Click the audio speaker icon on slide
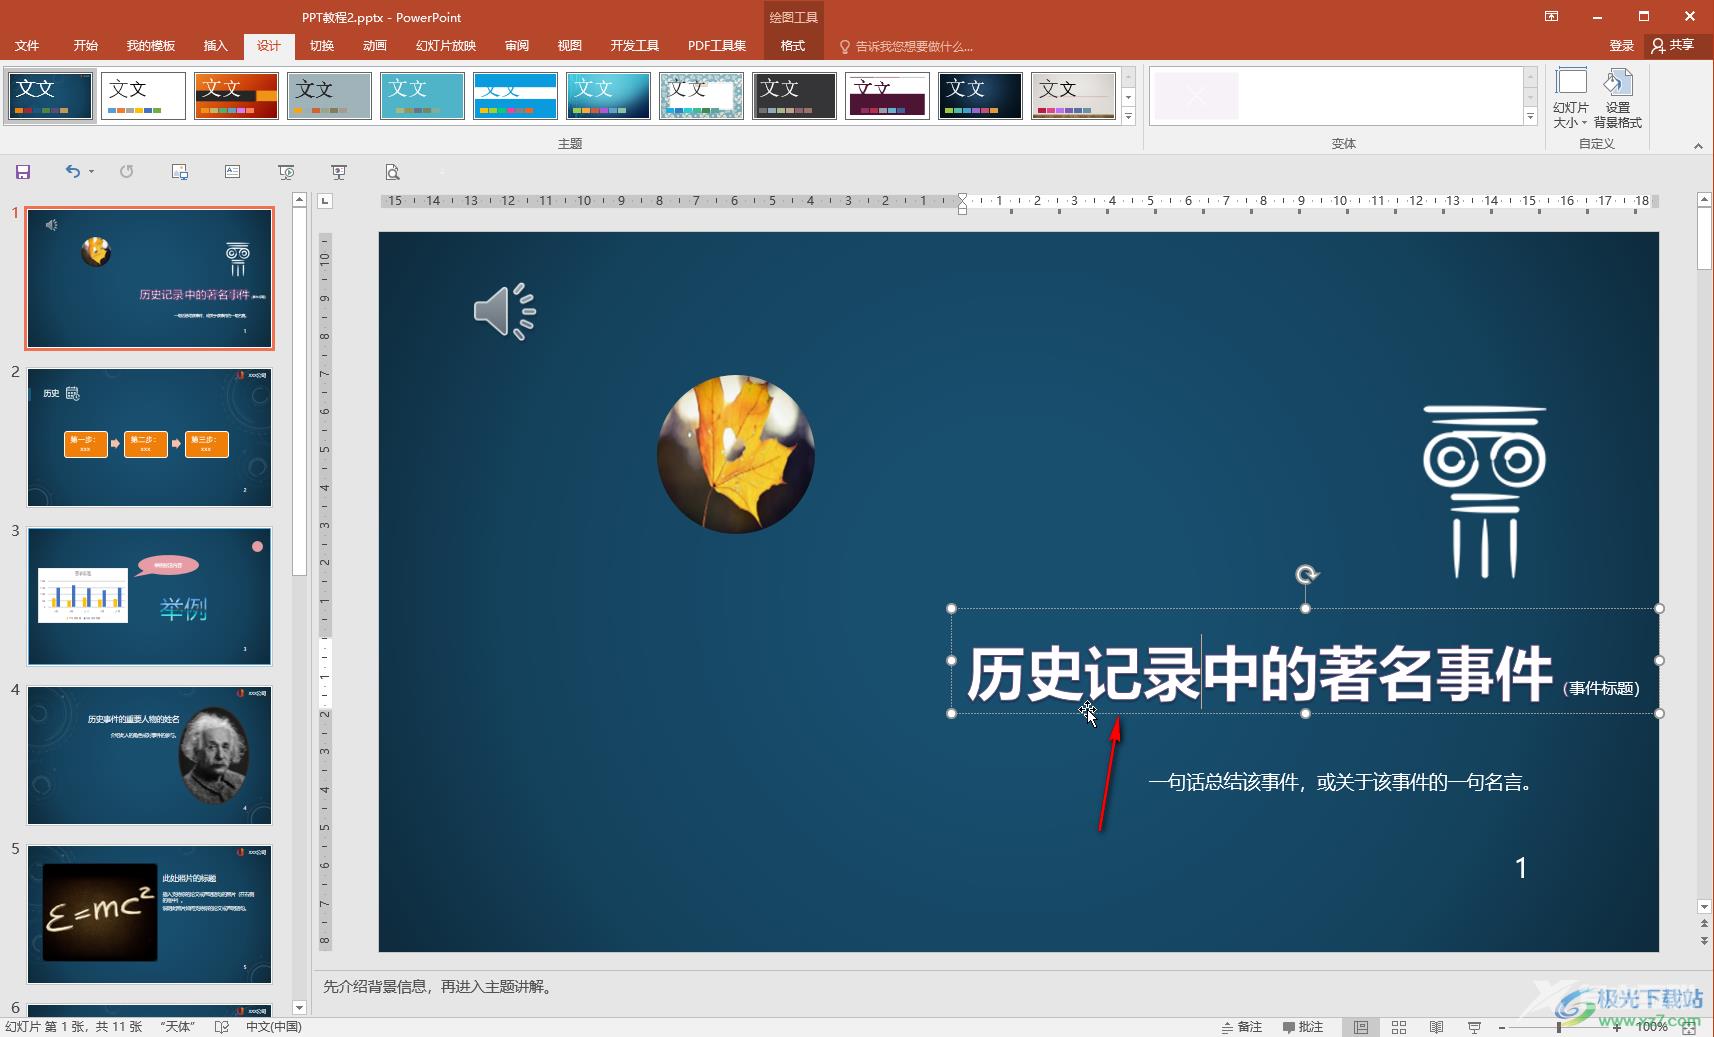This screenshot has width=1714, height=1037. [505, 311]
